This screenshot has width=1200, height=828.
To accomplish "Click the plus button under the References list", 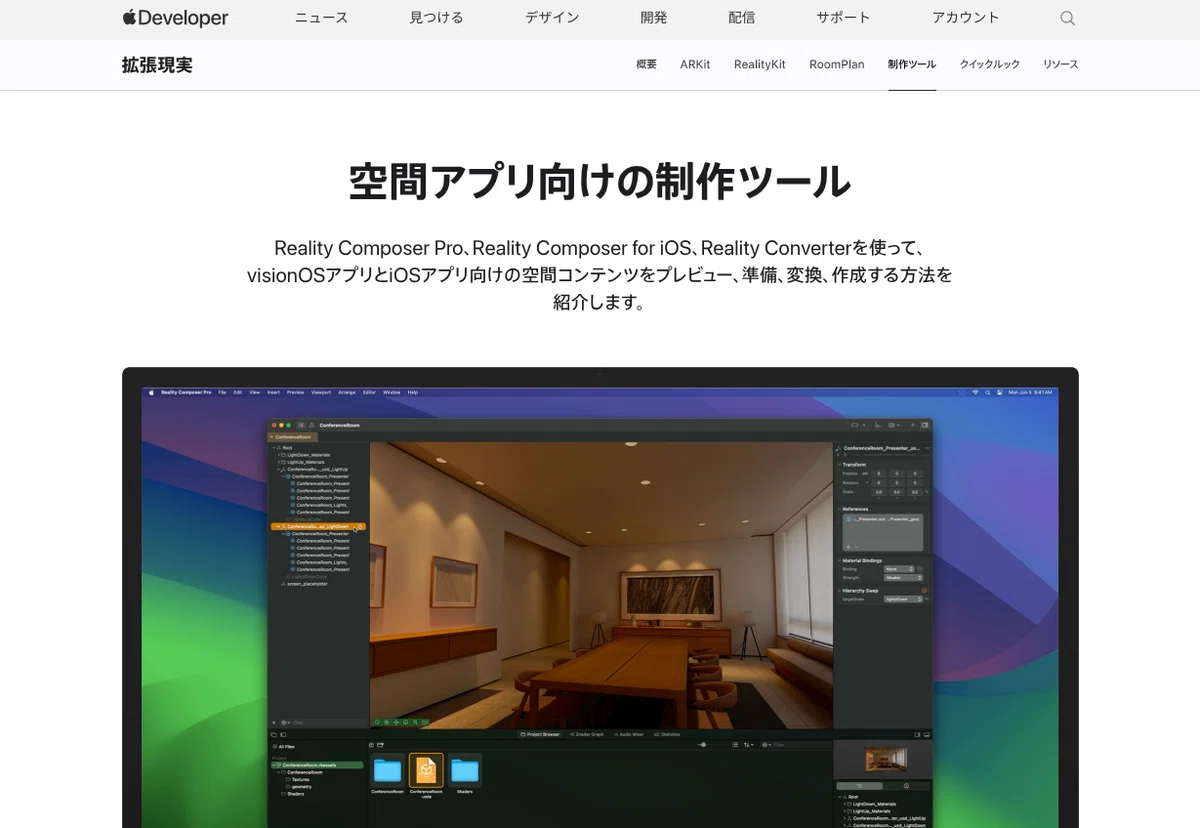I will tap(848, 547).
